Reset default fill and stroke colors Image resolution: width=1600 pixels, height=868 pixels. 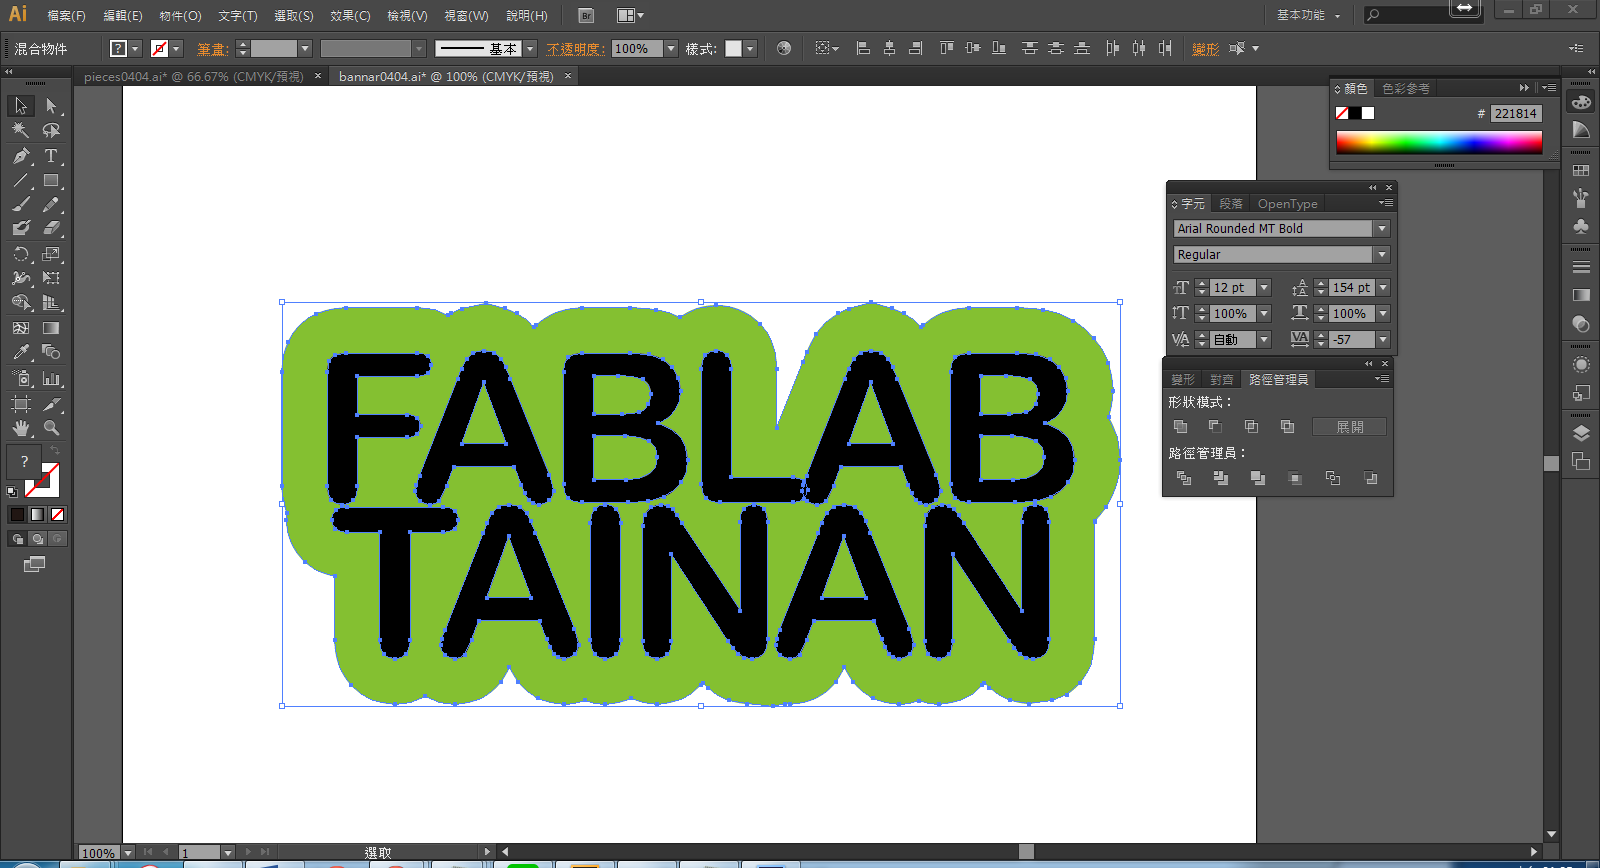pos(12,492)
